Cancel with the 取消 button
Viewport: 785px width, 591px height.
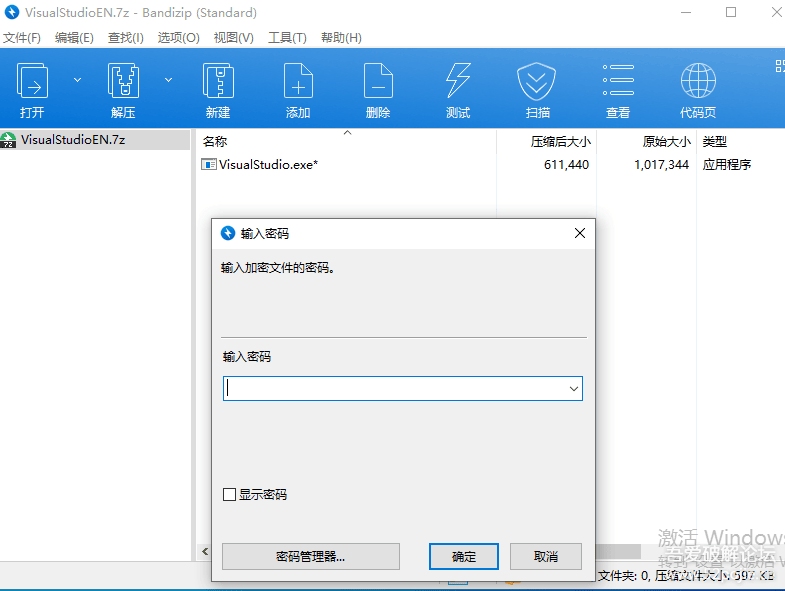pos(546,556)
